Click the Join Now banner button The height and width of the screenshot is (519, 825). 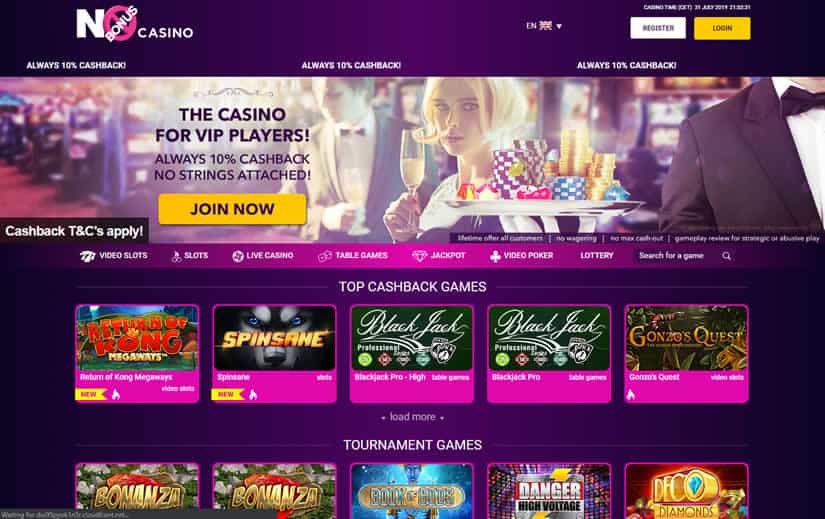(232, 209)
